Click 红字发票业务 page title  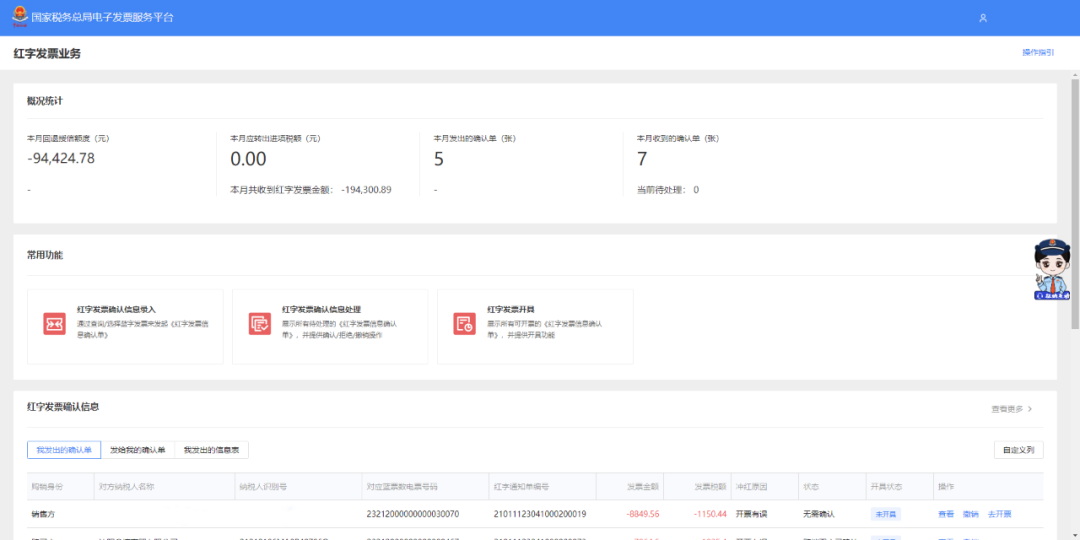point(48,53)
